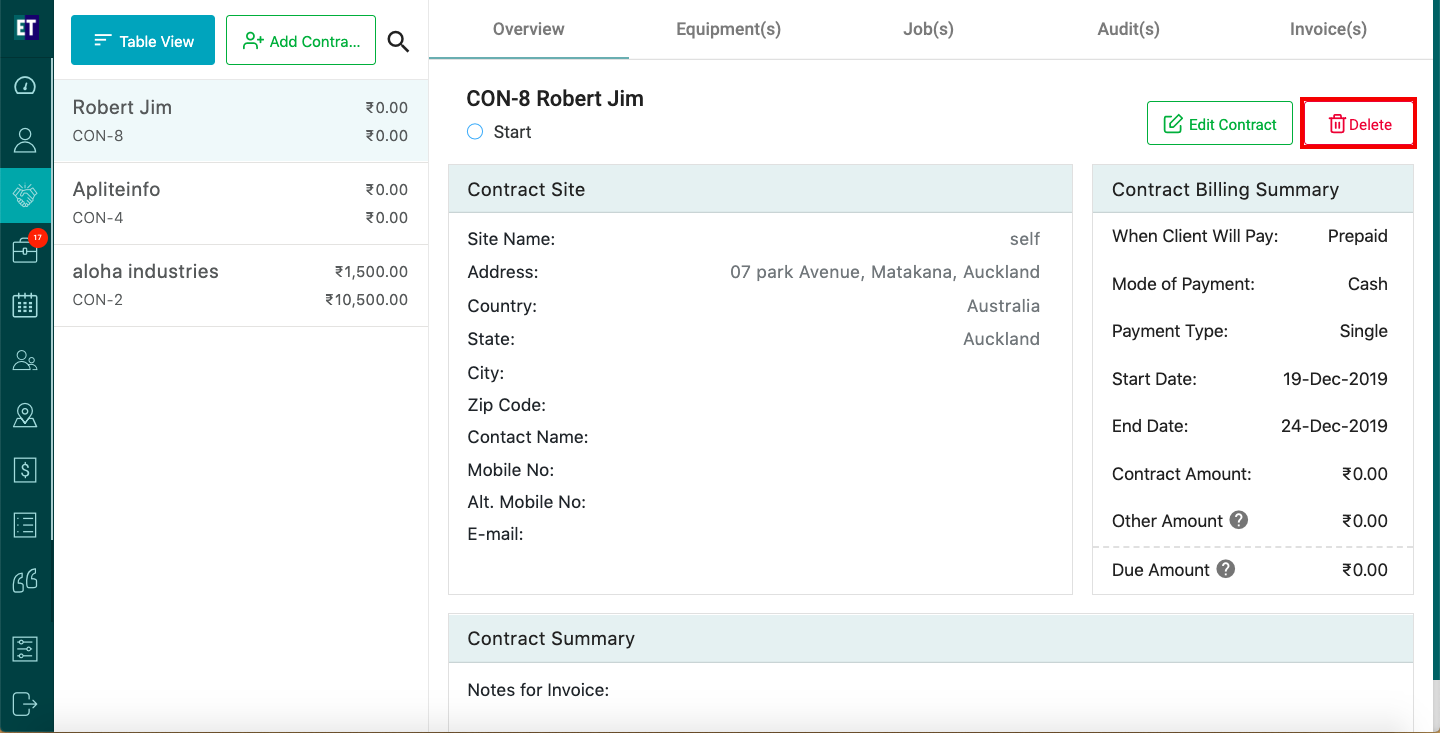Viewport: 1440px width, 733px height.
Task: Click the ₹1,500.00 amount
Action: coord(371,271)
